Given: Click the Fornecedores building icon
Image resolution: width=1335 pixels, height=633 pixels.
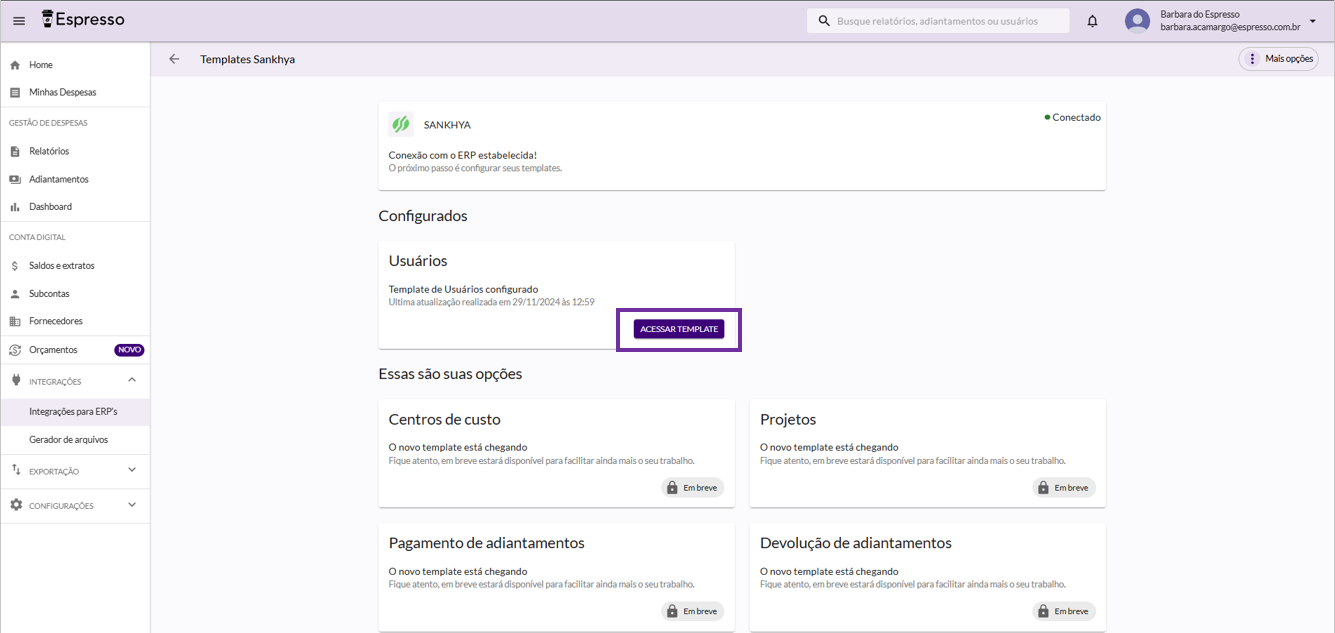Looking at the screenshot, I should 15,322.
